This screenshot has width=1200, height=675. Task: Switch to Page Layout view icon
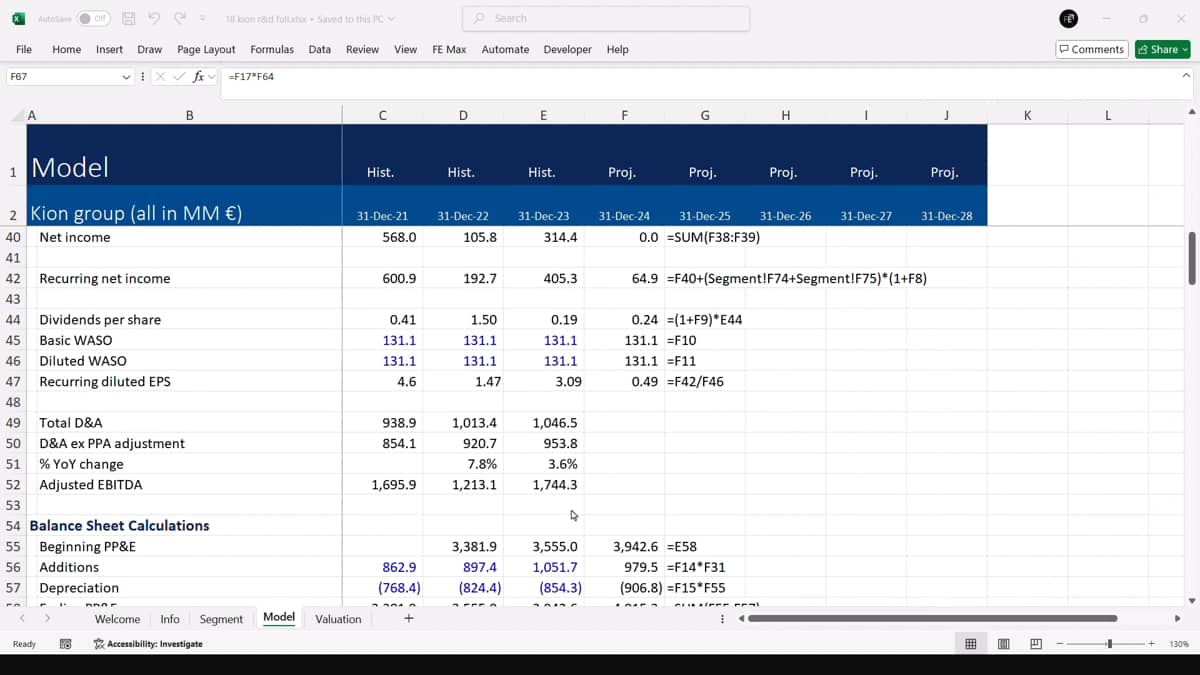tap(1004, 644)
